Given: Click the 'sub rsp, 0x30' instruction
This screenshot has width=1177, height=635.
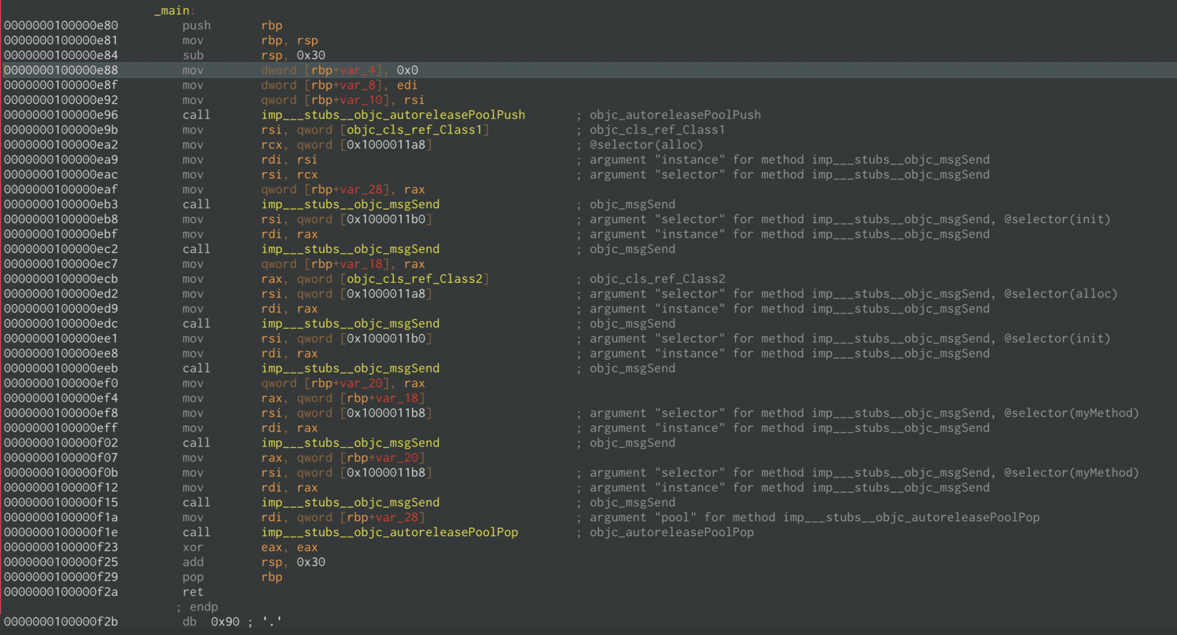Looking at the screenshot, I should (254, 55).
